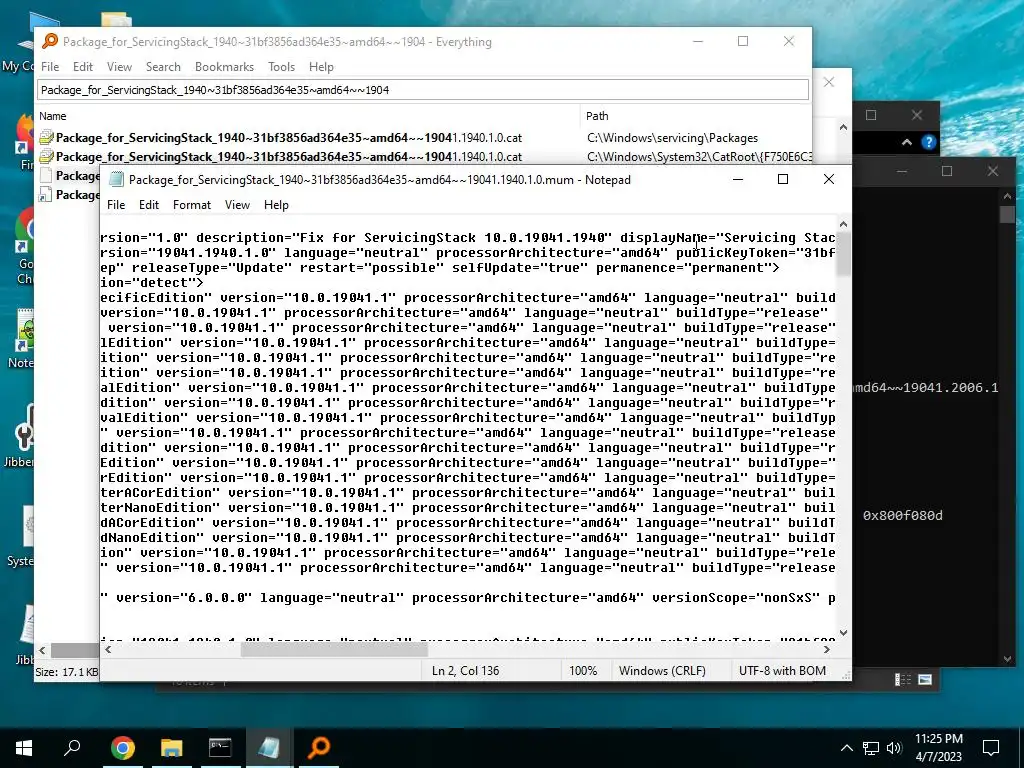Open the Notepad View menu
Viewport: 1024px width, 768px height.
[237, 205]
